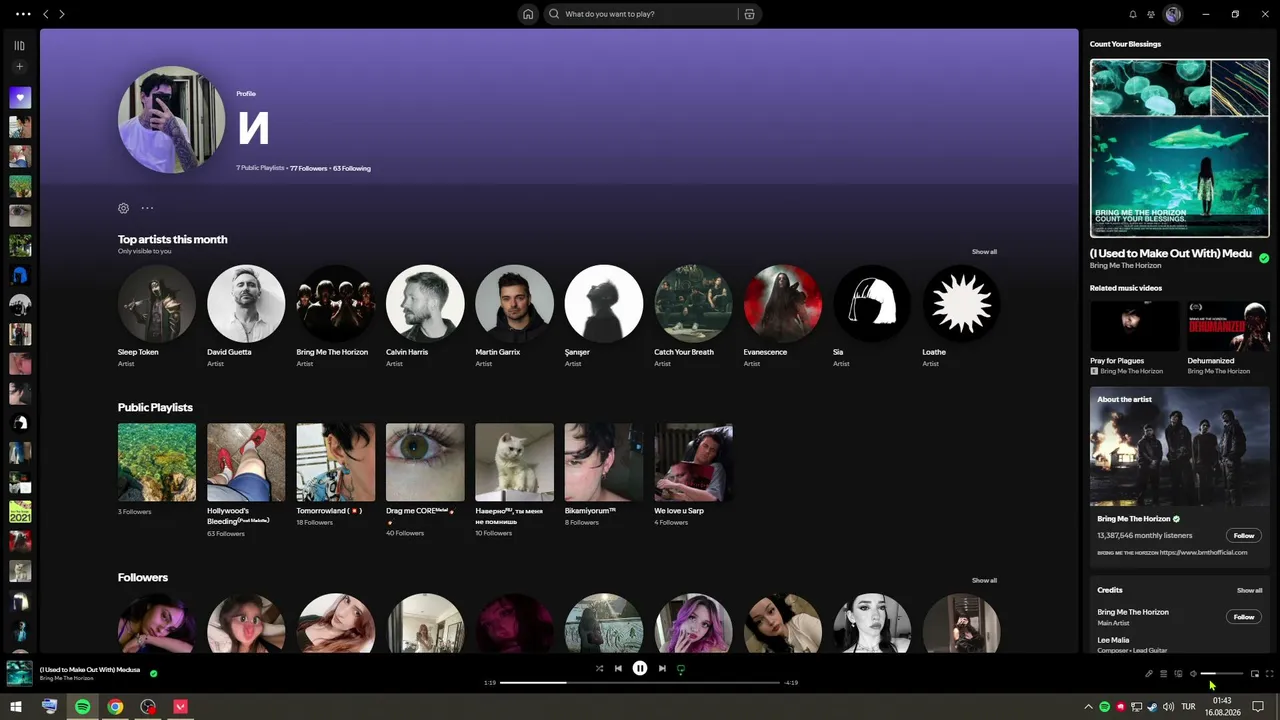The height and width of the screenshot is (720, 1280).
Task: Open the three-dots app menu in the title bar
Action: pyautogui.click(x=23, y=14)
